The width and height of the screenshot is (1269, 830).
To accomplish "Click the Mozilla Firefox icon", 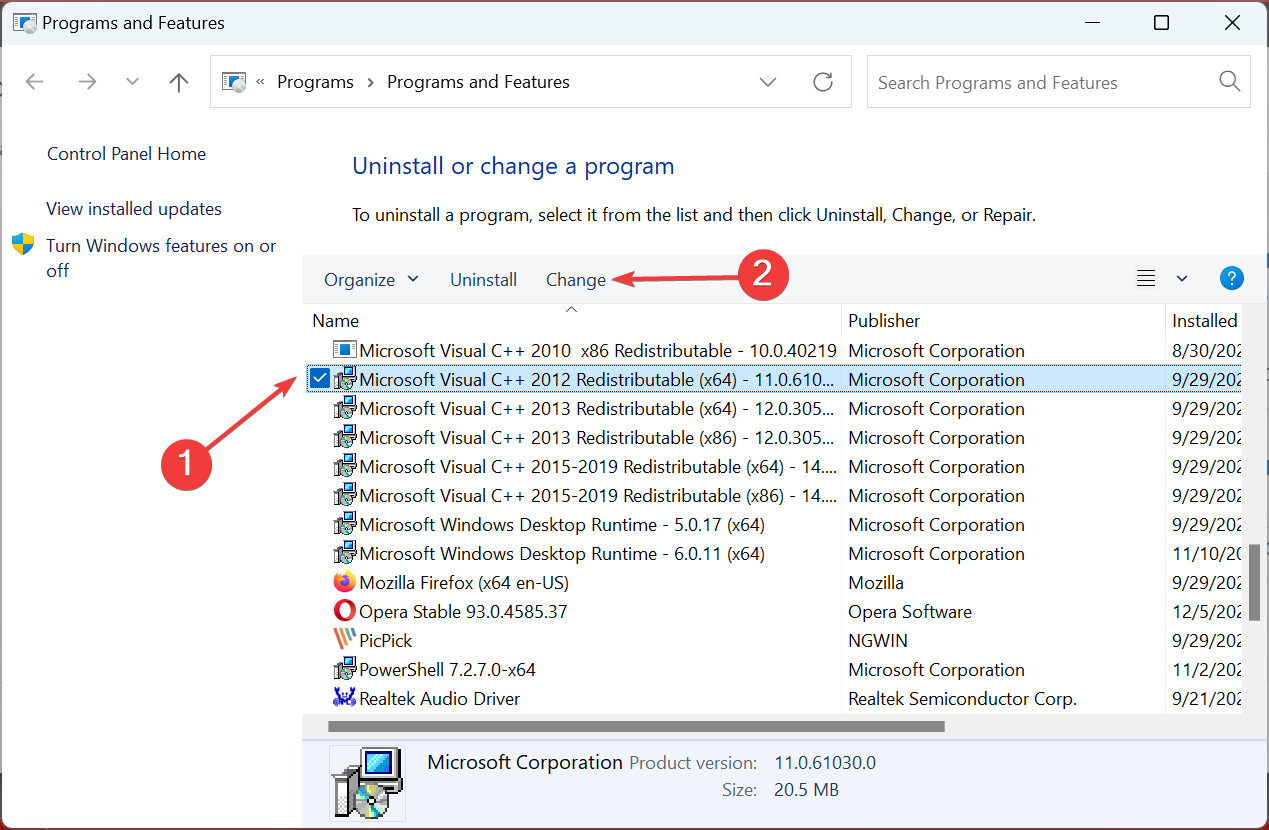I will (344, 582).
